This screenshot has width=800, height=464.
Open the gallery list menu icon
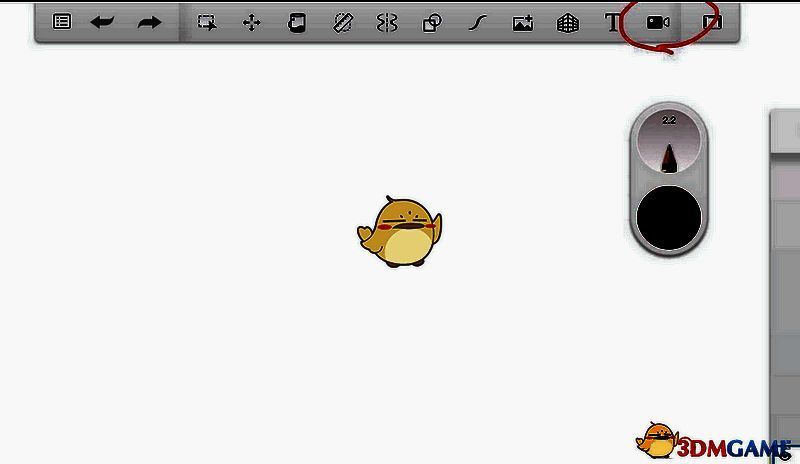(x=62, y=21)
